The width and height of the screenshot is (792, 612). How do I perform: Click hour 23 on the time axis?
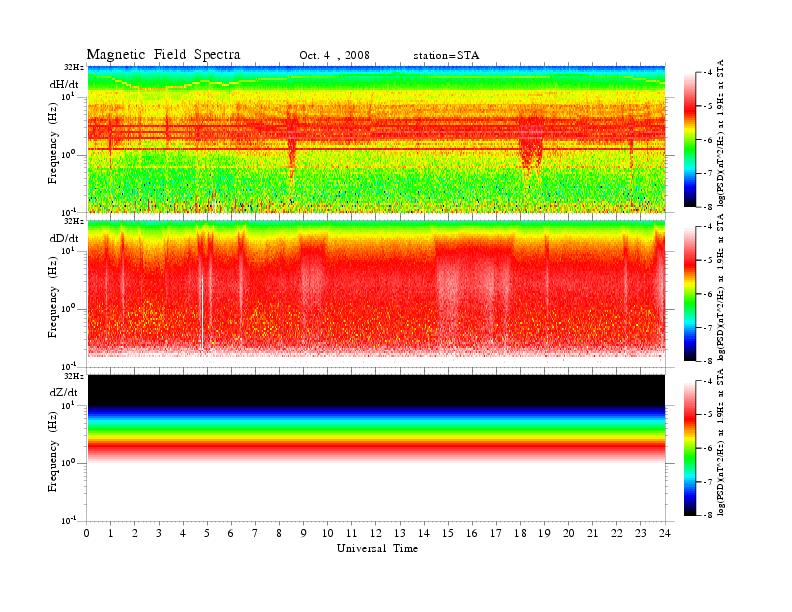[641, 533]
